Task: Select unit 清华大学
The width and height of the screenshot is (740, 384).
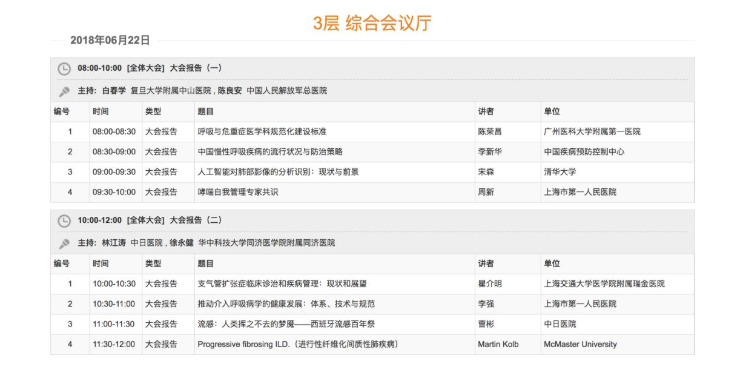Action: pos(560,172)
